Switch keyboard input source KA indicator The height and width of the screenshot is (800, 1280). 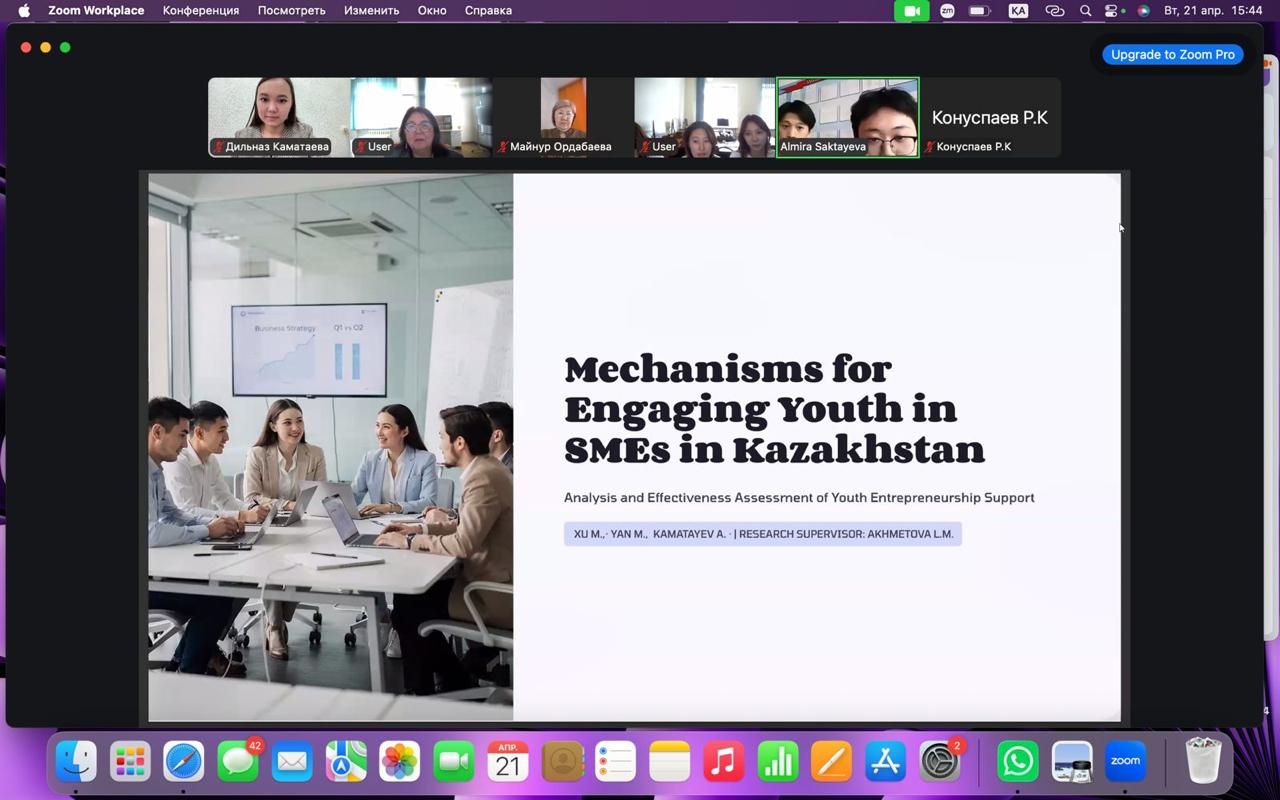point(1018,11)
